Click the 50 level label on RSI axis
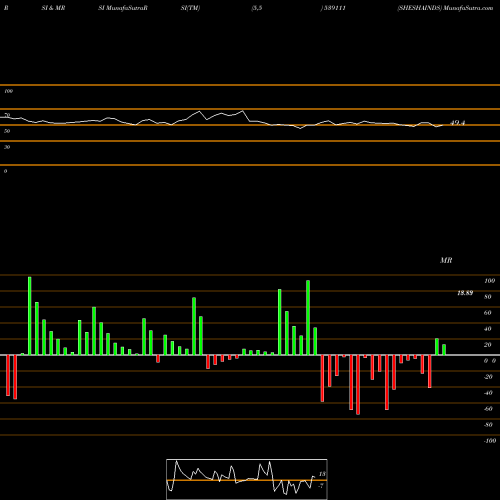Screen dimensions: 500x500 7,131
